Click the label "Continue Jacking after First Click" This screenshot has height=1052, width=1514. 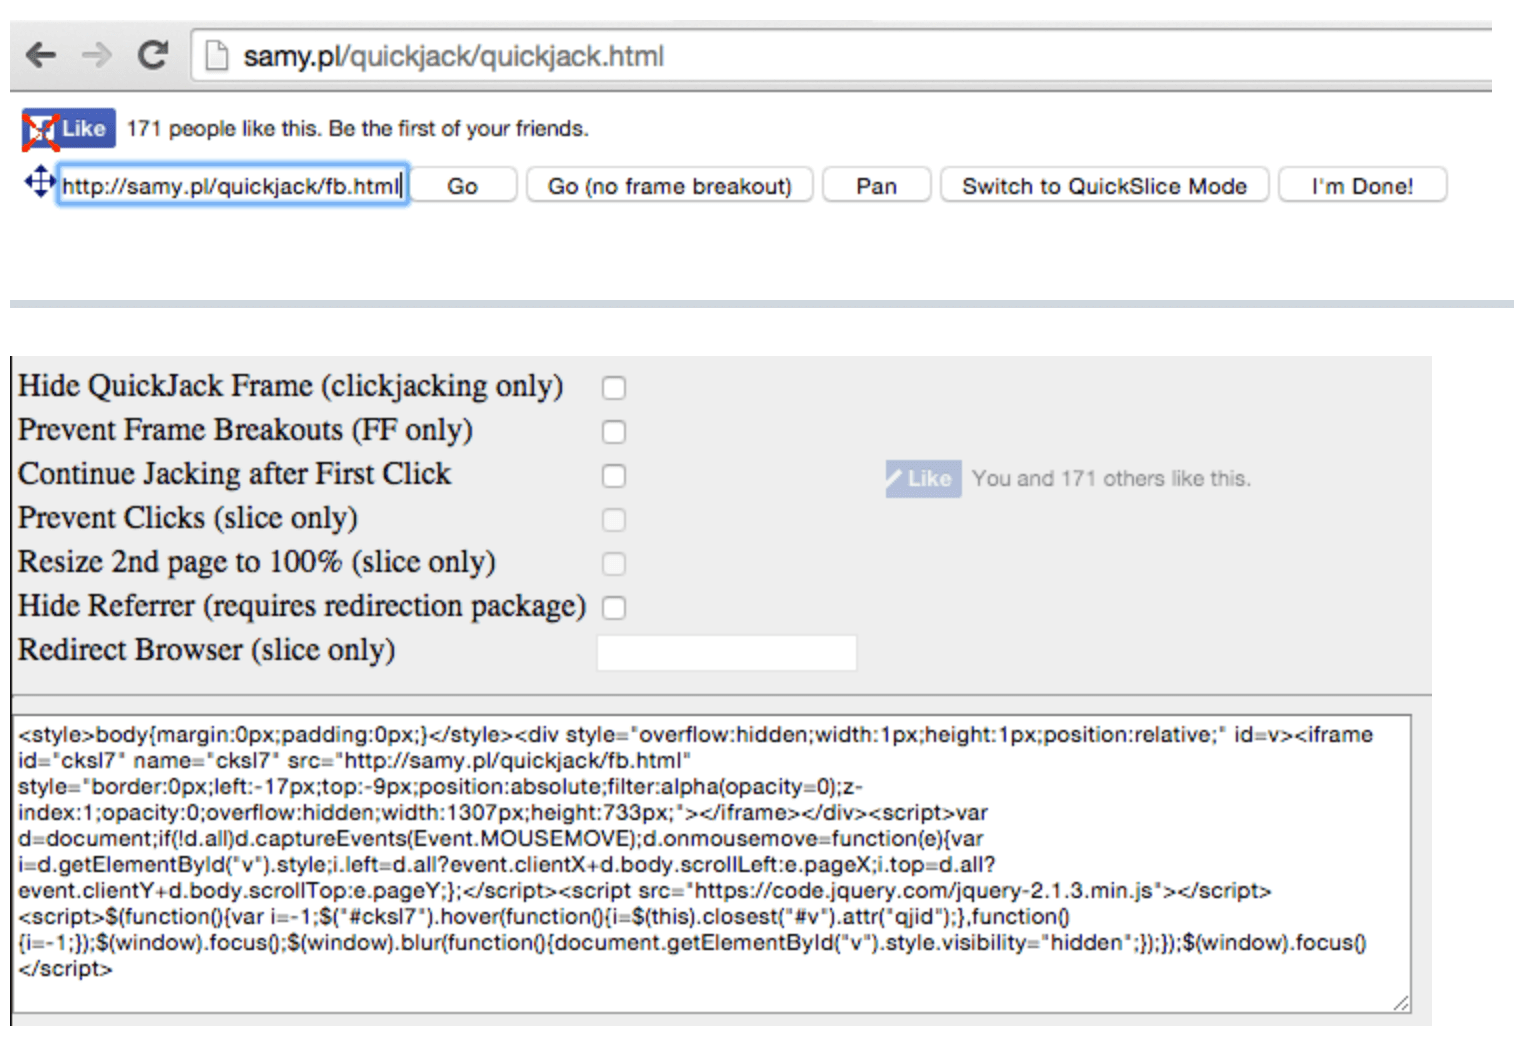235,474
